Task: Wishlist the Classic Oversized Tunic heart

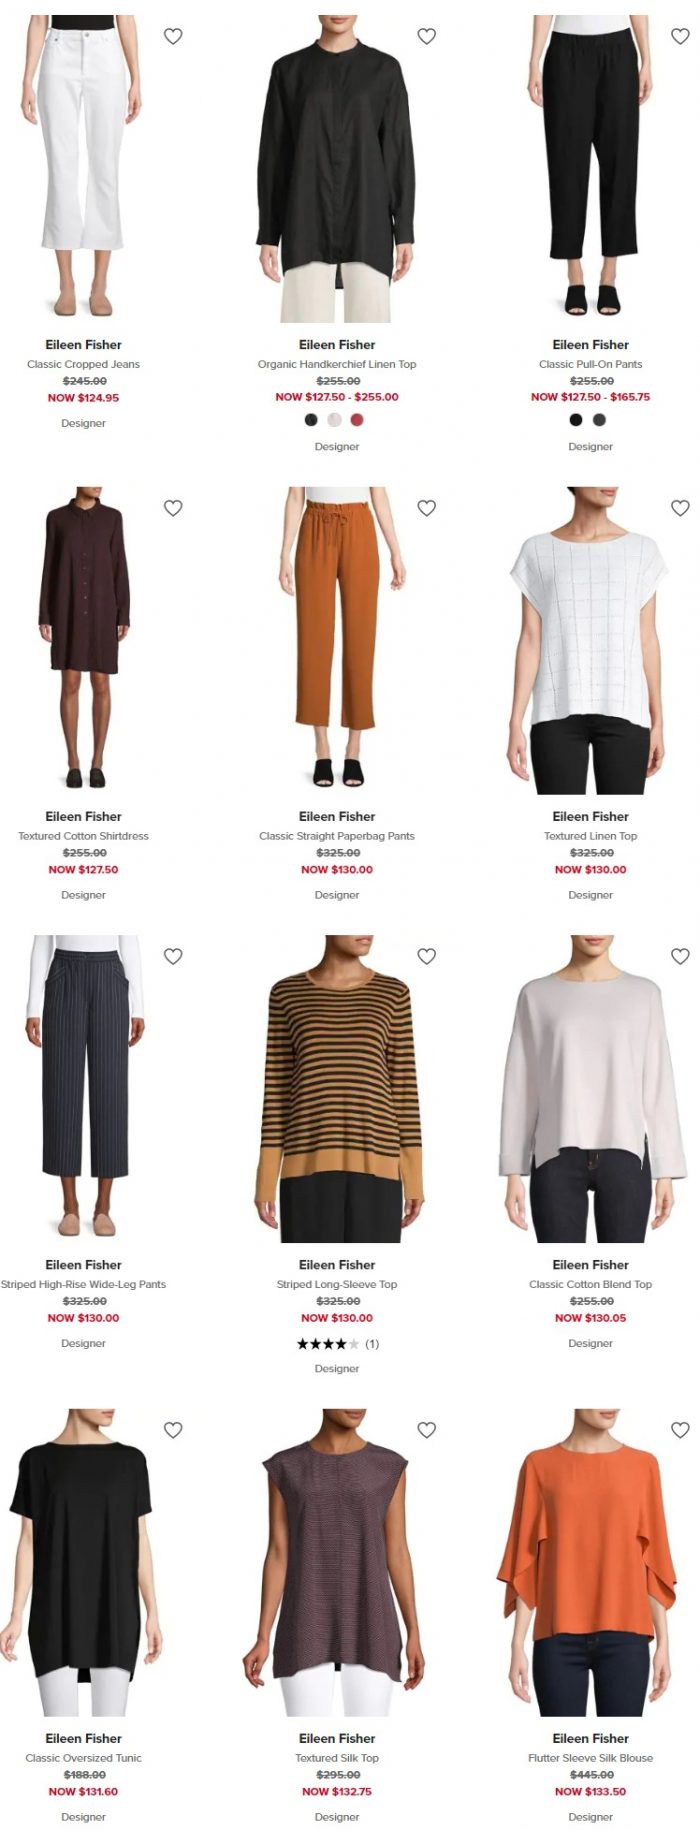Action: pyautogui.click(x=173, y=1430)
